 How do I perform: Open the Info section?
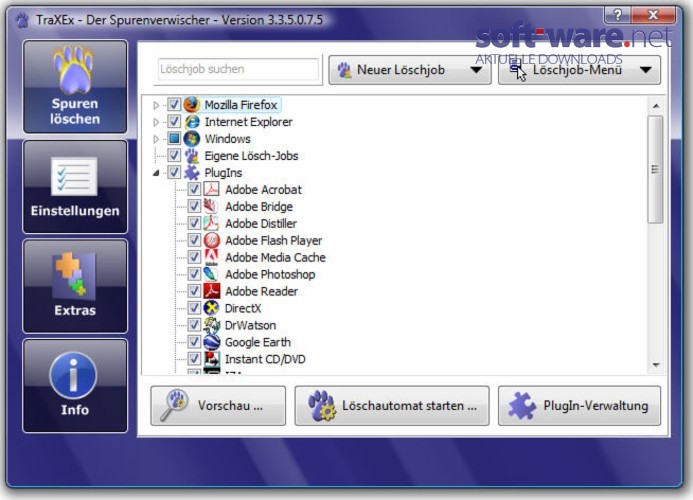pyautogui.click(x=75, y=385)
